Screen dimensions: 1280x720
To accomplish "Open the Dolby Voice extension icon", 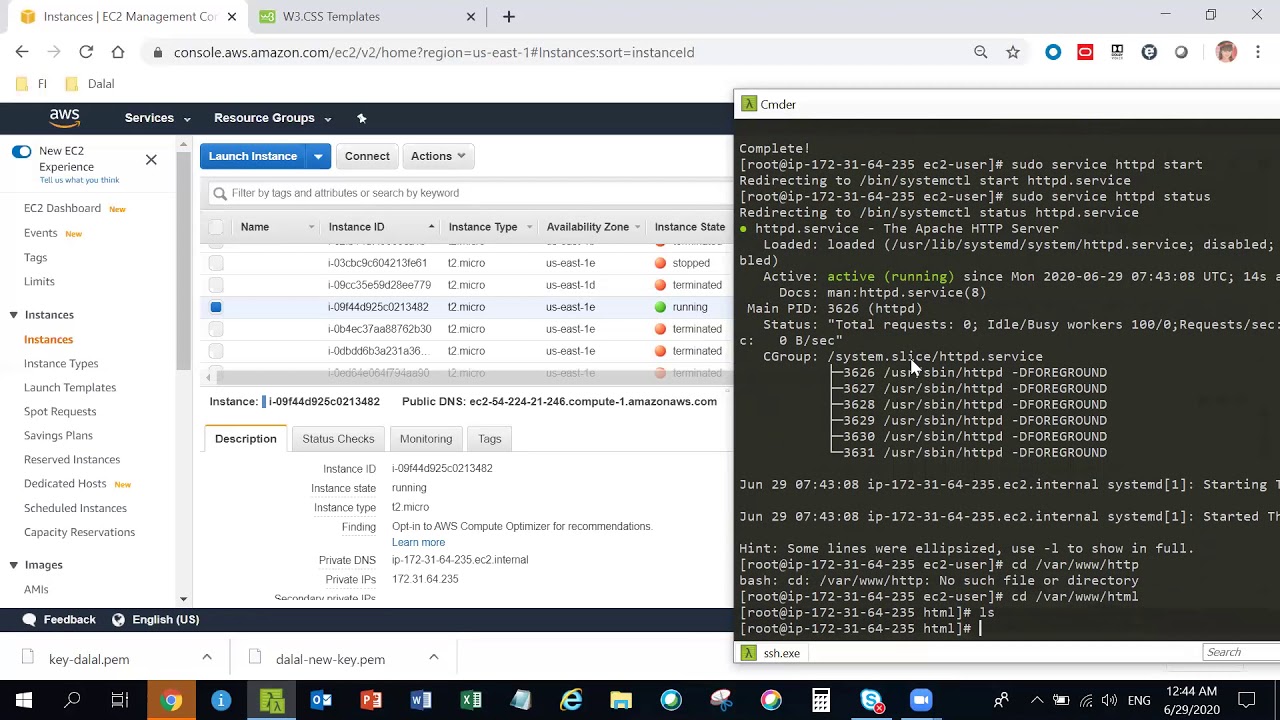I will (1117, 52).
